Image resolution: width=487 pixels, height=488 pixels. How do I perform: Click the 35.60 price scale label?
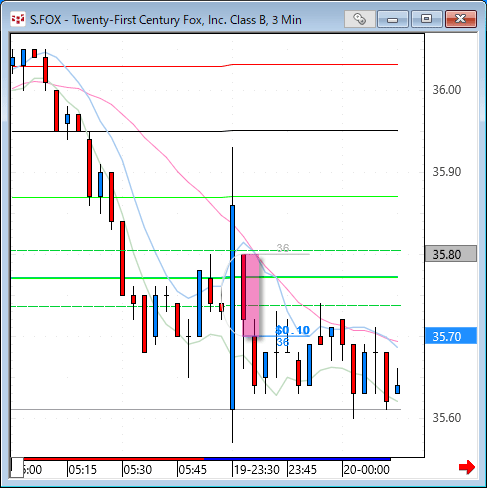click(x=447, y=418)
